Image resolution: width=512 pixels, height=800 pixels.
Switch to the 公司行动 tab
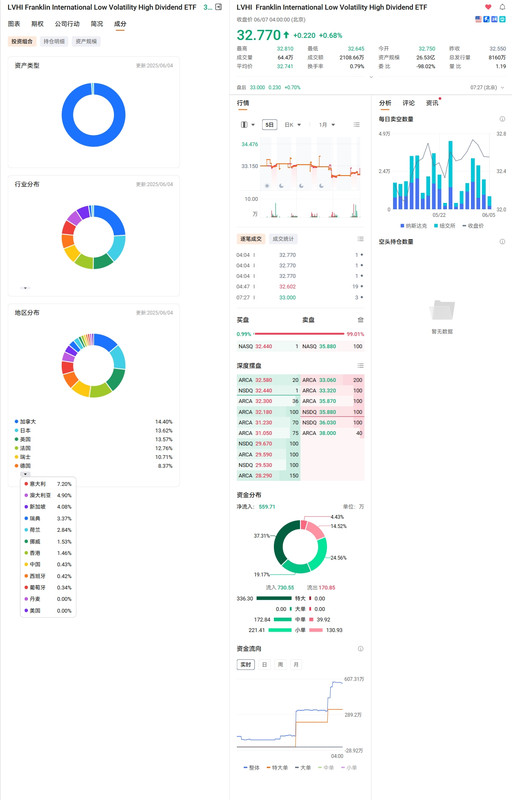(67, 24)
